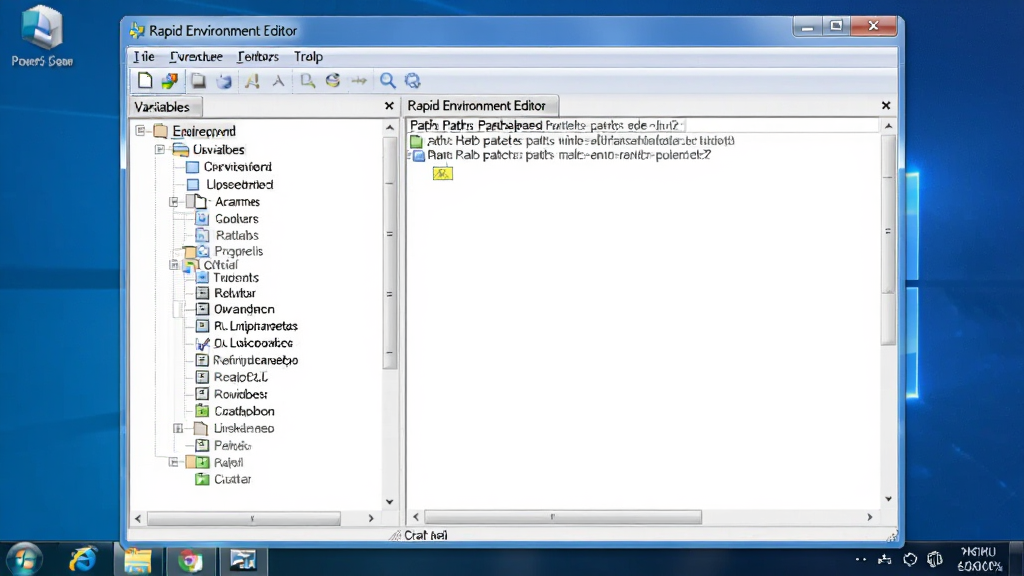Click the Variables panel scroll down arrow

tap(390, 502)
